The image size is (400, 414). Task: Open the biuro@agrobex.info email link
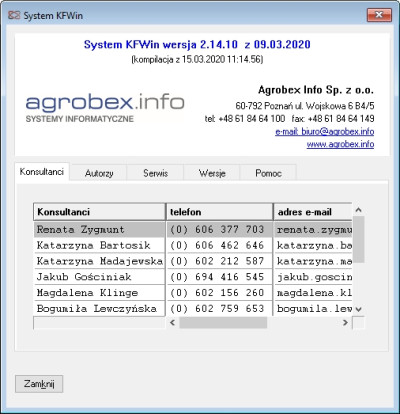pyautogui.click(x=325, y=131)
